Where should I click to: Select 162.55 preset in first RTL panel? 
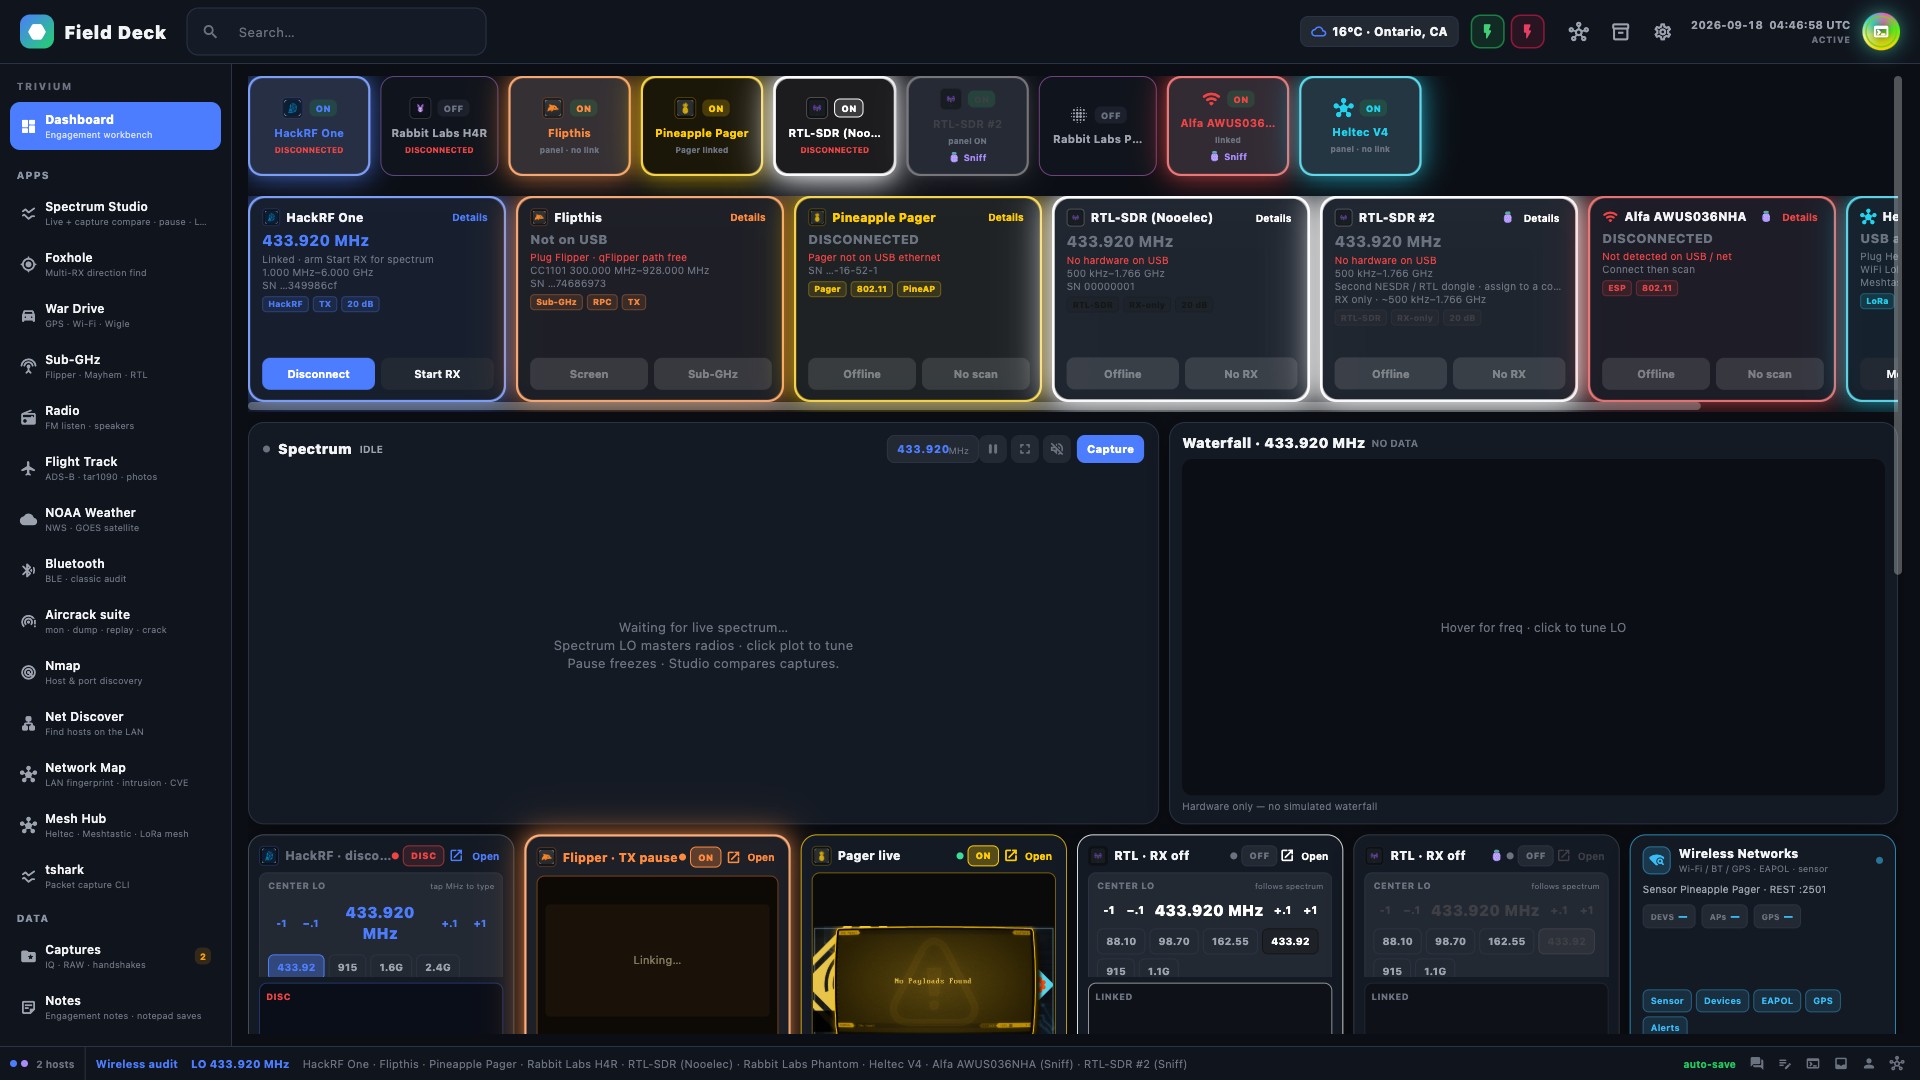coord(1230,941)
